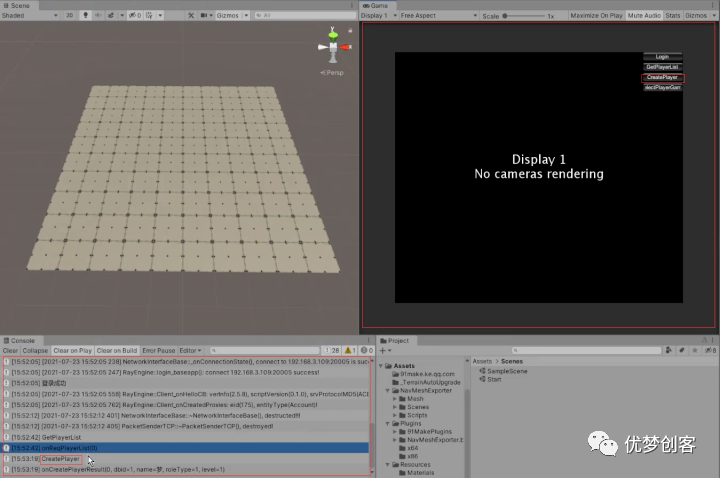
Task: Toggle Gizmos in the Game view
Action: click(696, 15)
